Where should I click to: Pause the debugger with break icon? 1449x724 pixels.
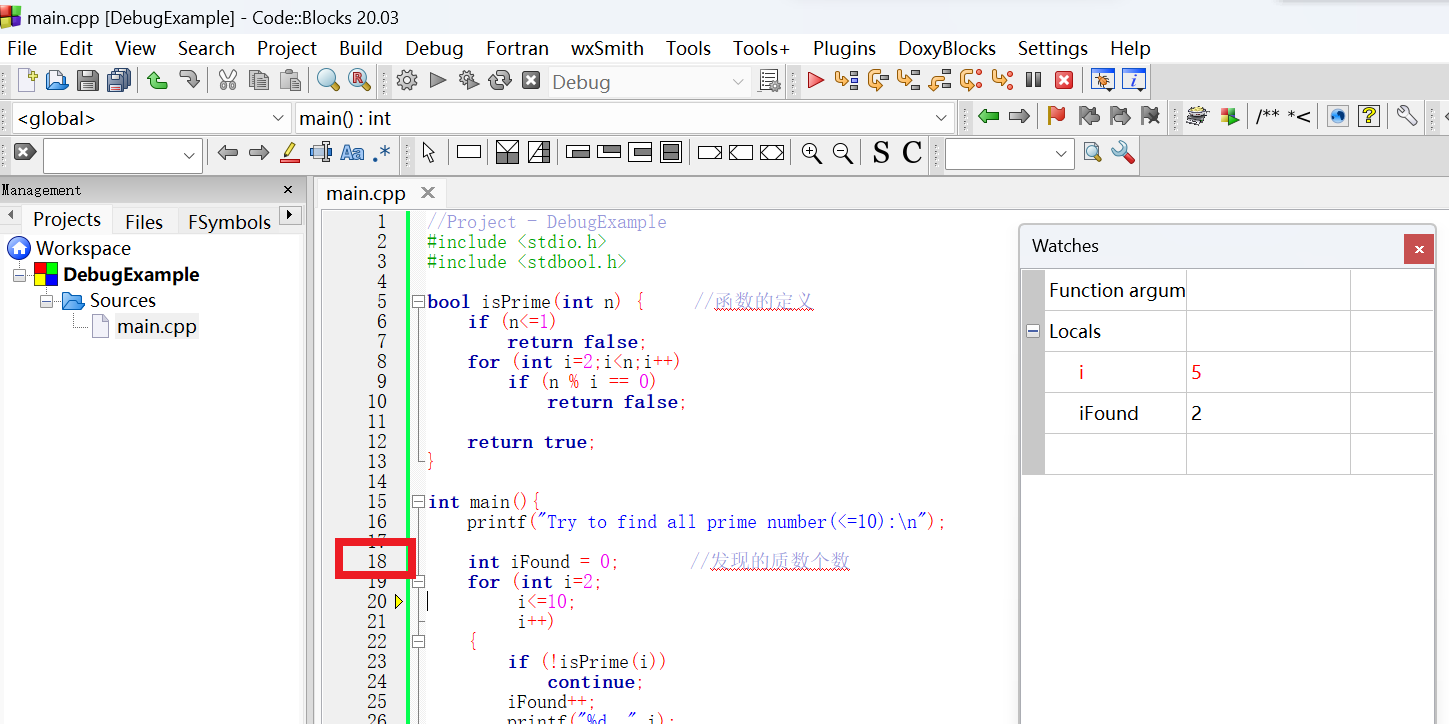[x=1034, y=80]
